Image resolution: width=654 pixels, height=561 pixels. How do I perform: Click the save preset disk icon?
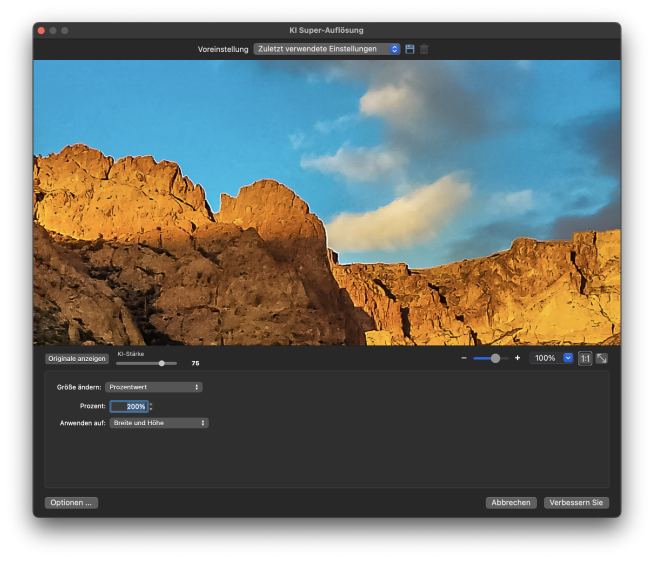coord(410,49)
